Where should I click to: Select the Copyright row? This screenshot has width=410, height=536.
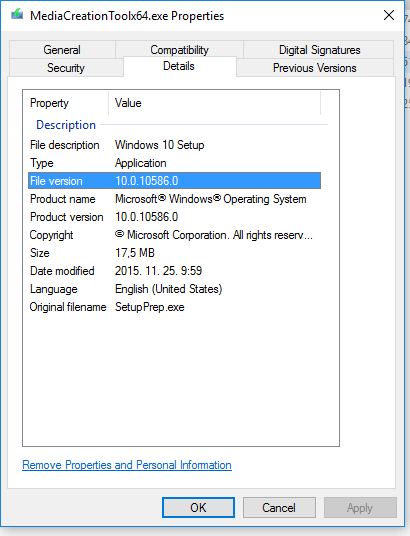coord(174,235)
